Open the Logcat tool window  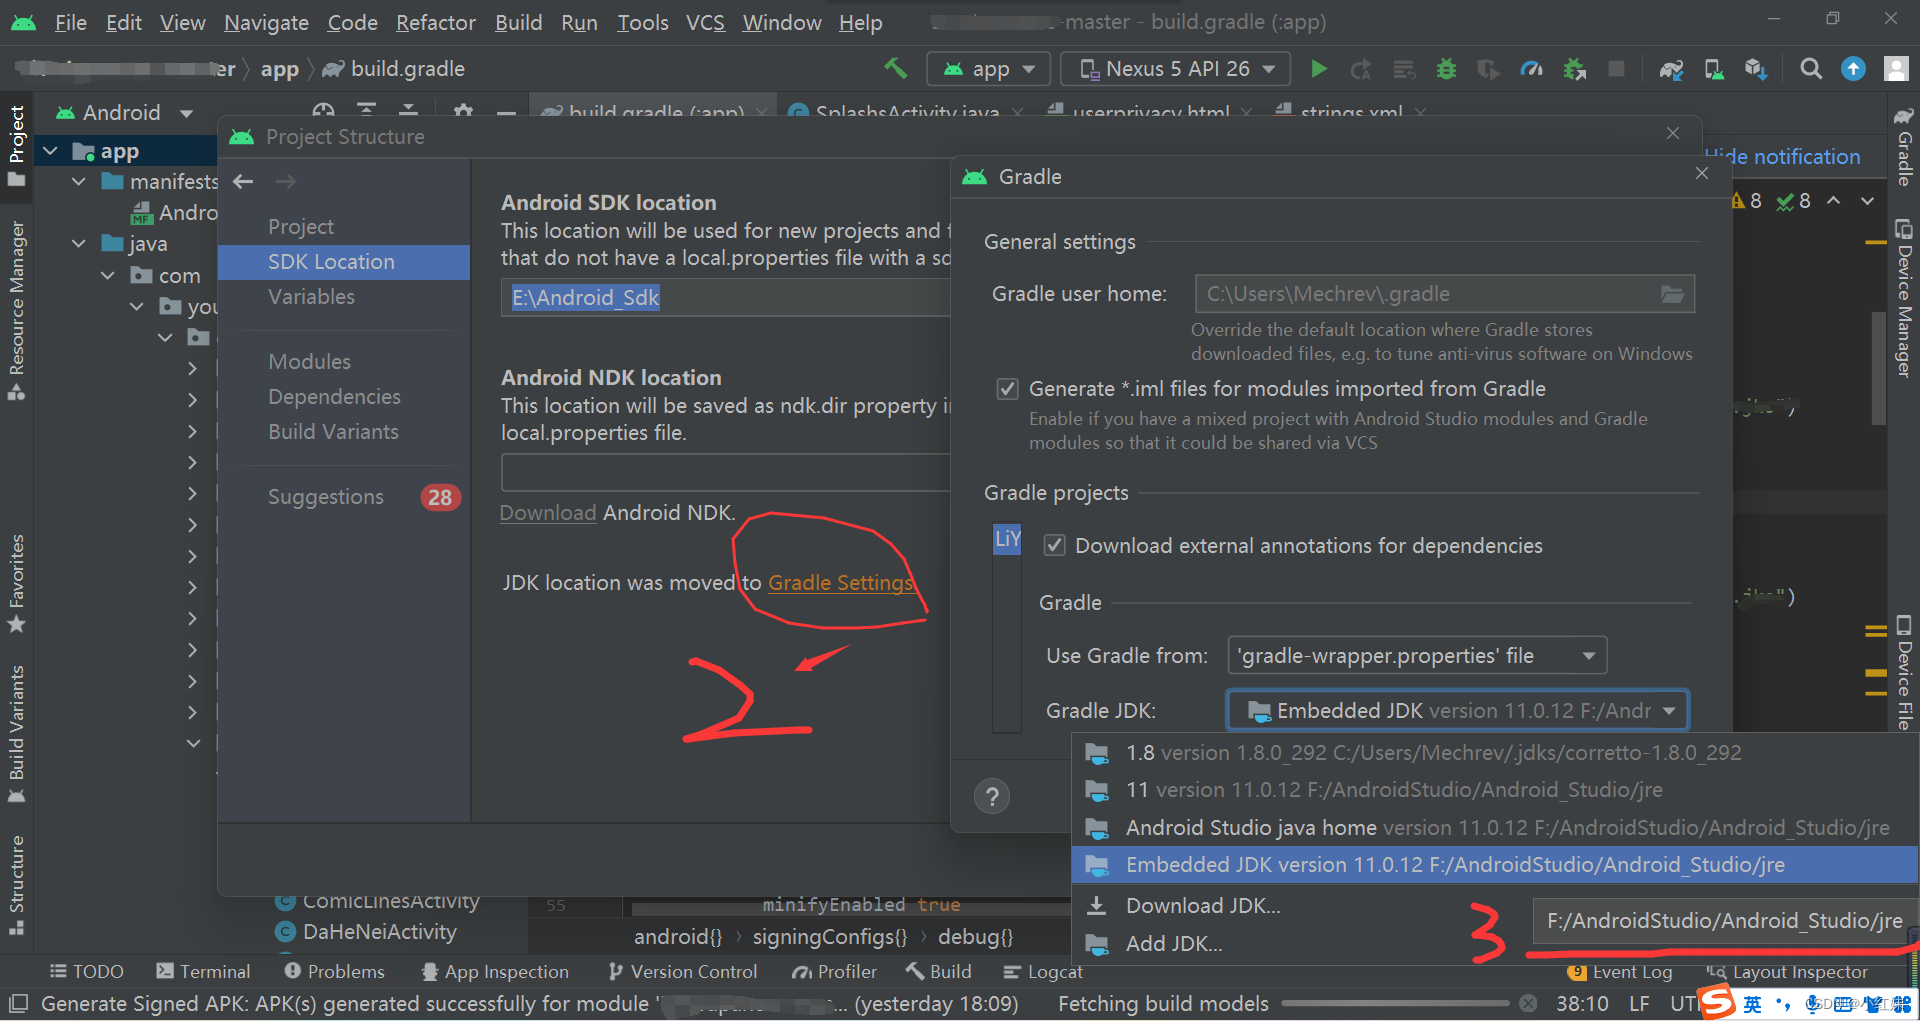[x=1043, y=972]
